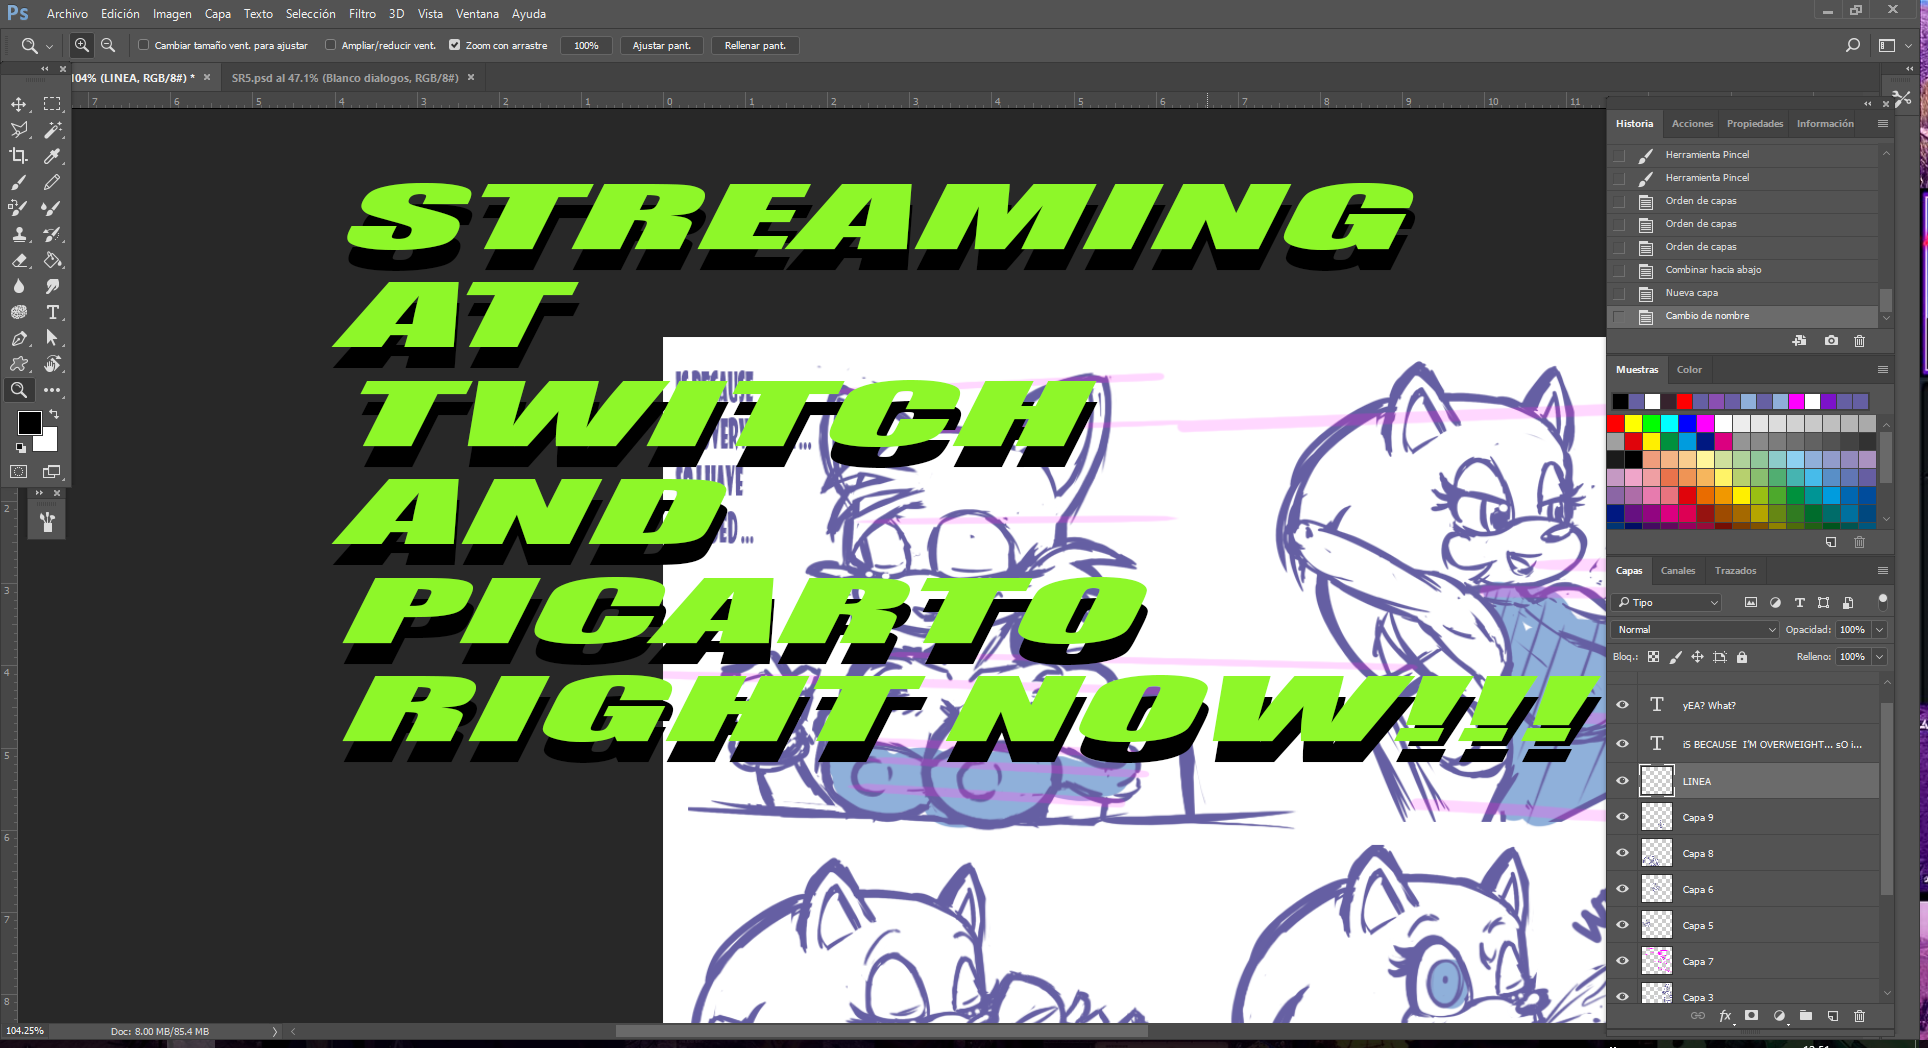Switch to the SR5.psd document tab

point(345,78)
